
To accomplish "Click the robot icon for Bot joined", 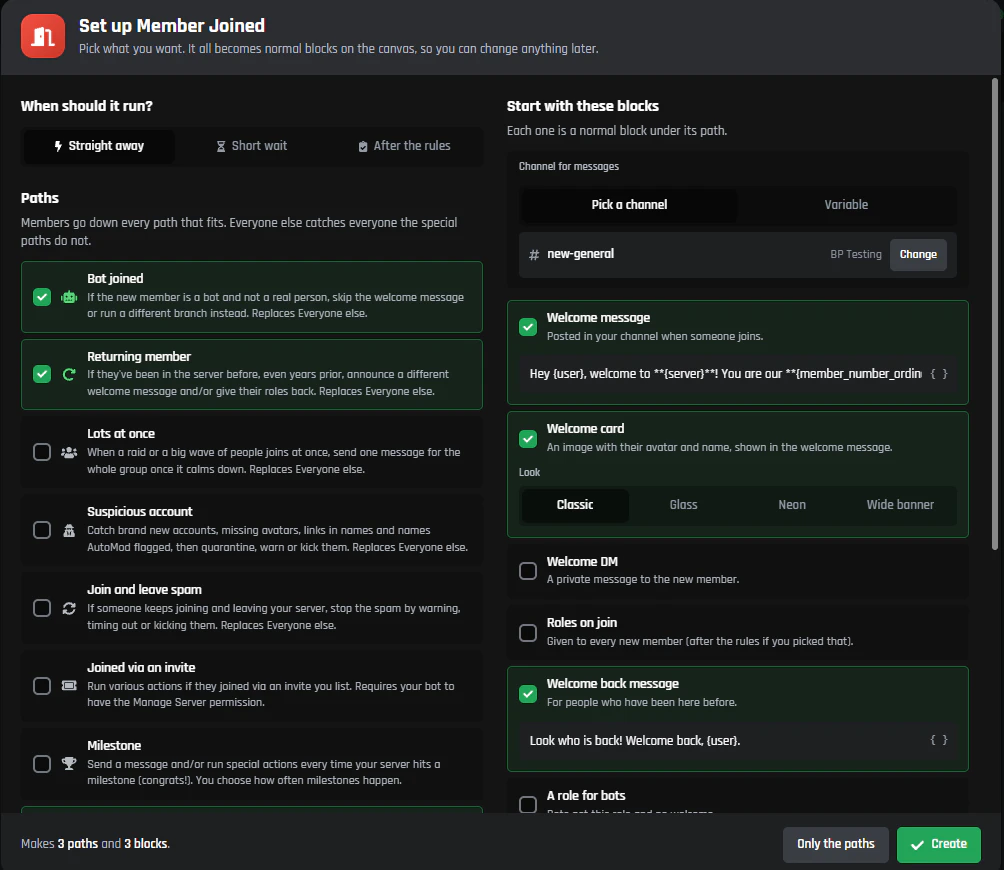I will coord(69,297).
